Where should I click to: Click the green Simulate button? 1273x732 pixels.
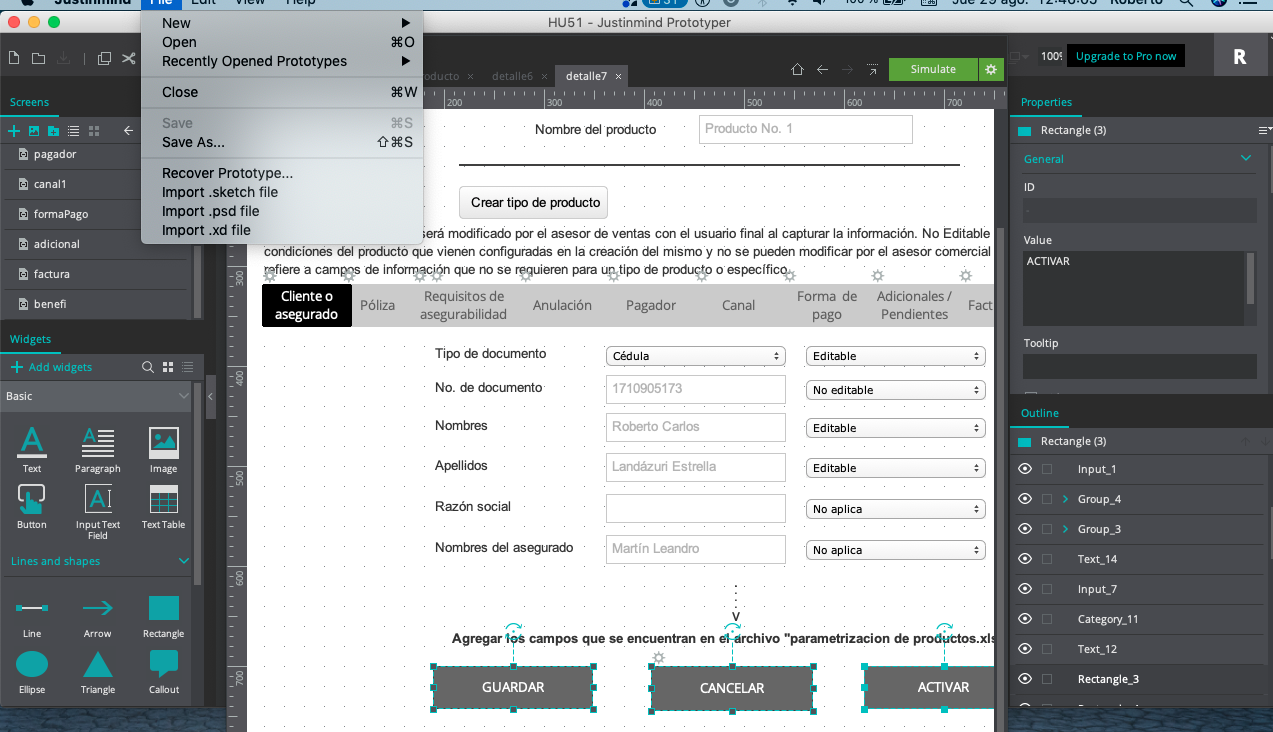click(932, 69)
